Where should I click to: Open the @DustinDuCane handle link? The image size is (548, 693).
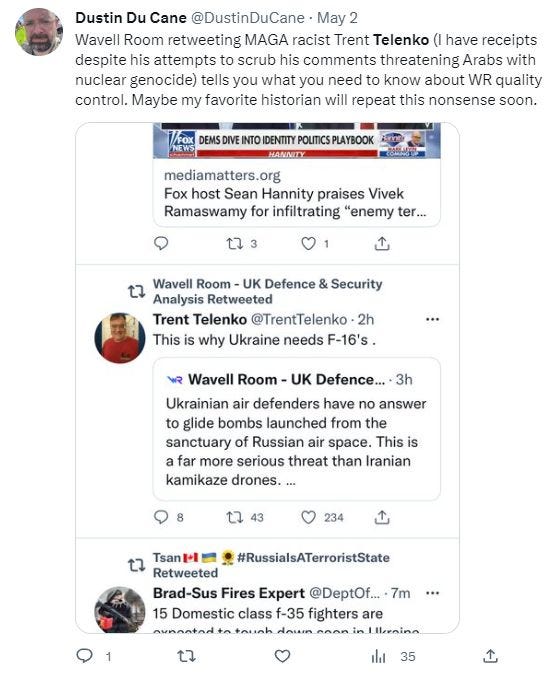[x=248, y=18]
